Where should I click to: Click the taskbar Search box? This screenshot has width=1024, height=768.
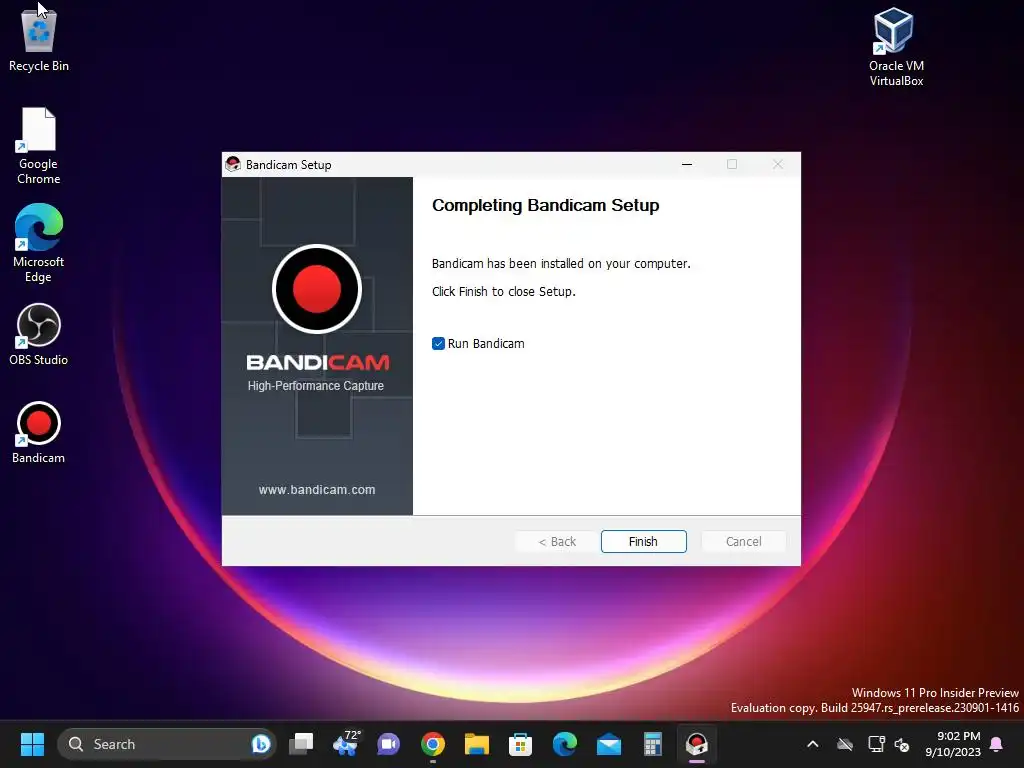[x=167, y=744]
